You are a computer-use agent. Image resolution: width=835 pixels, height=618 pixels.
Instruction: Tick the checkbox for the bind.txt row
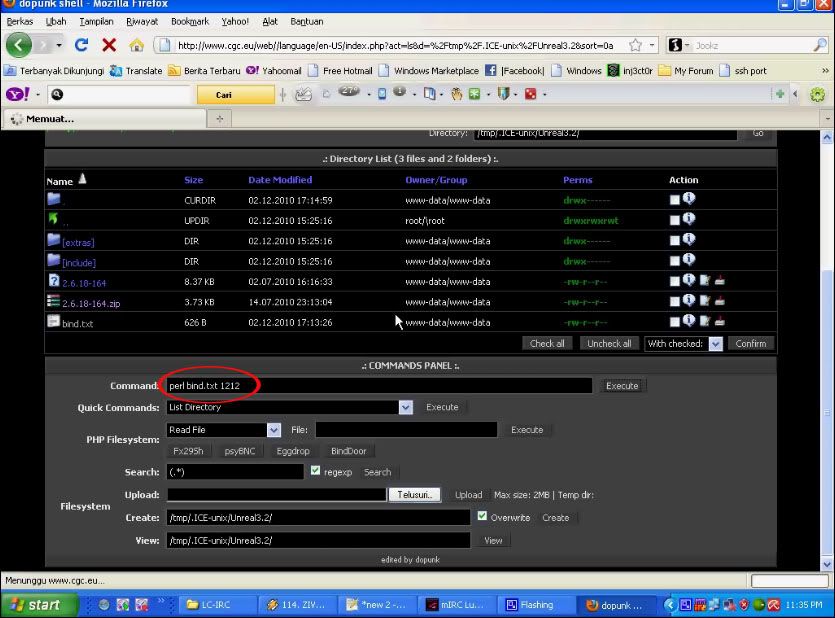pyautogui.click(x=675, y=321)
